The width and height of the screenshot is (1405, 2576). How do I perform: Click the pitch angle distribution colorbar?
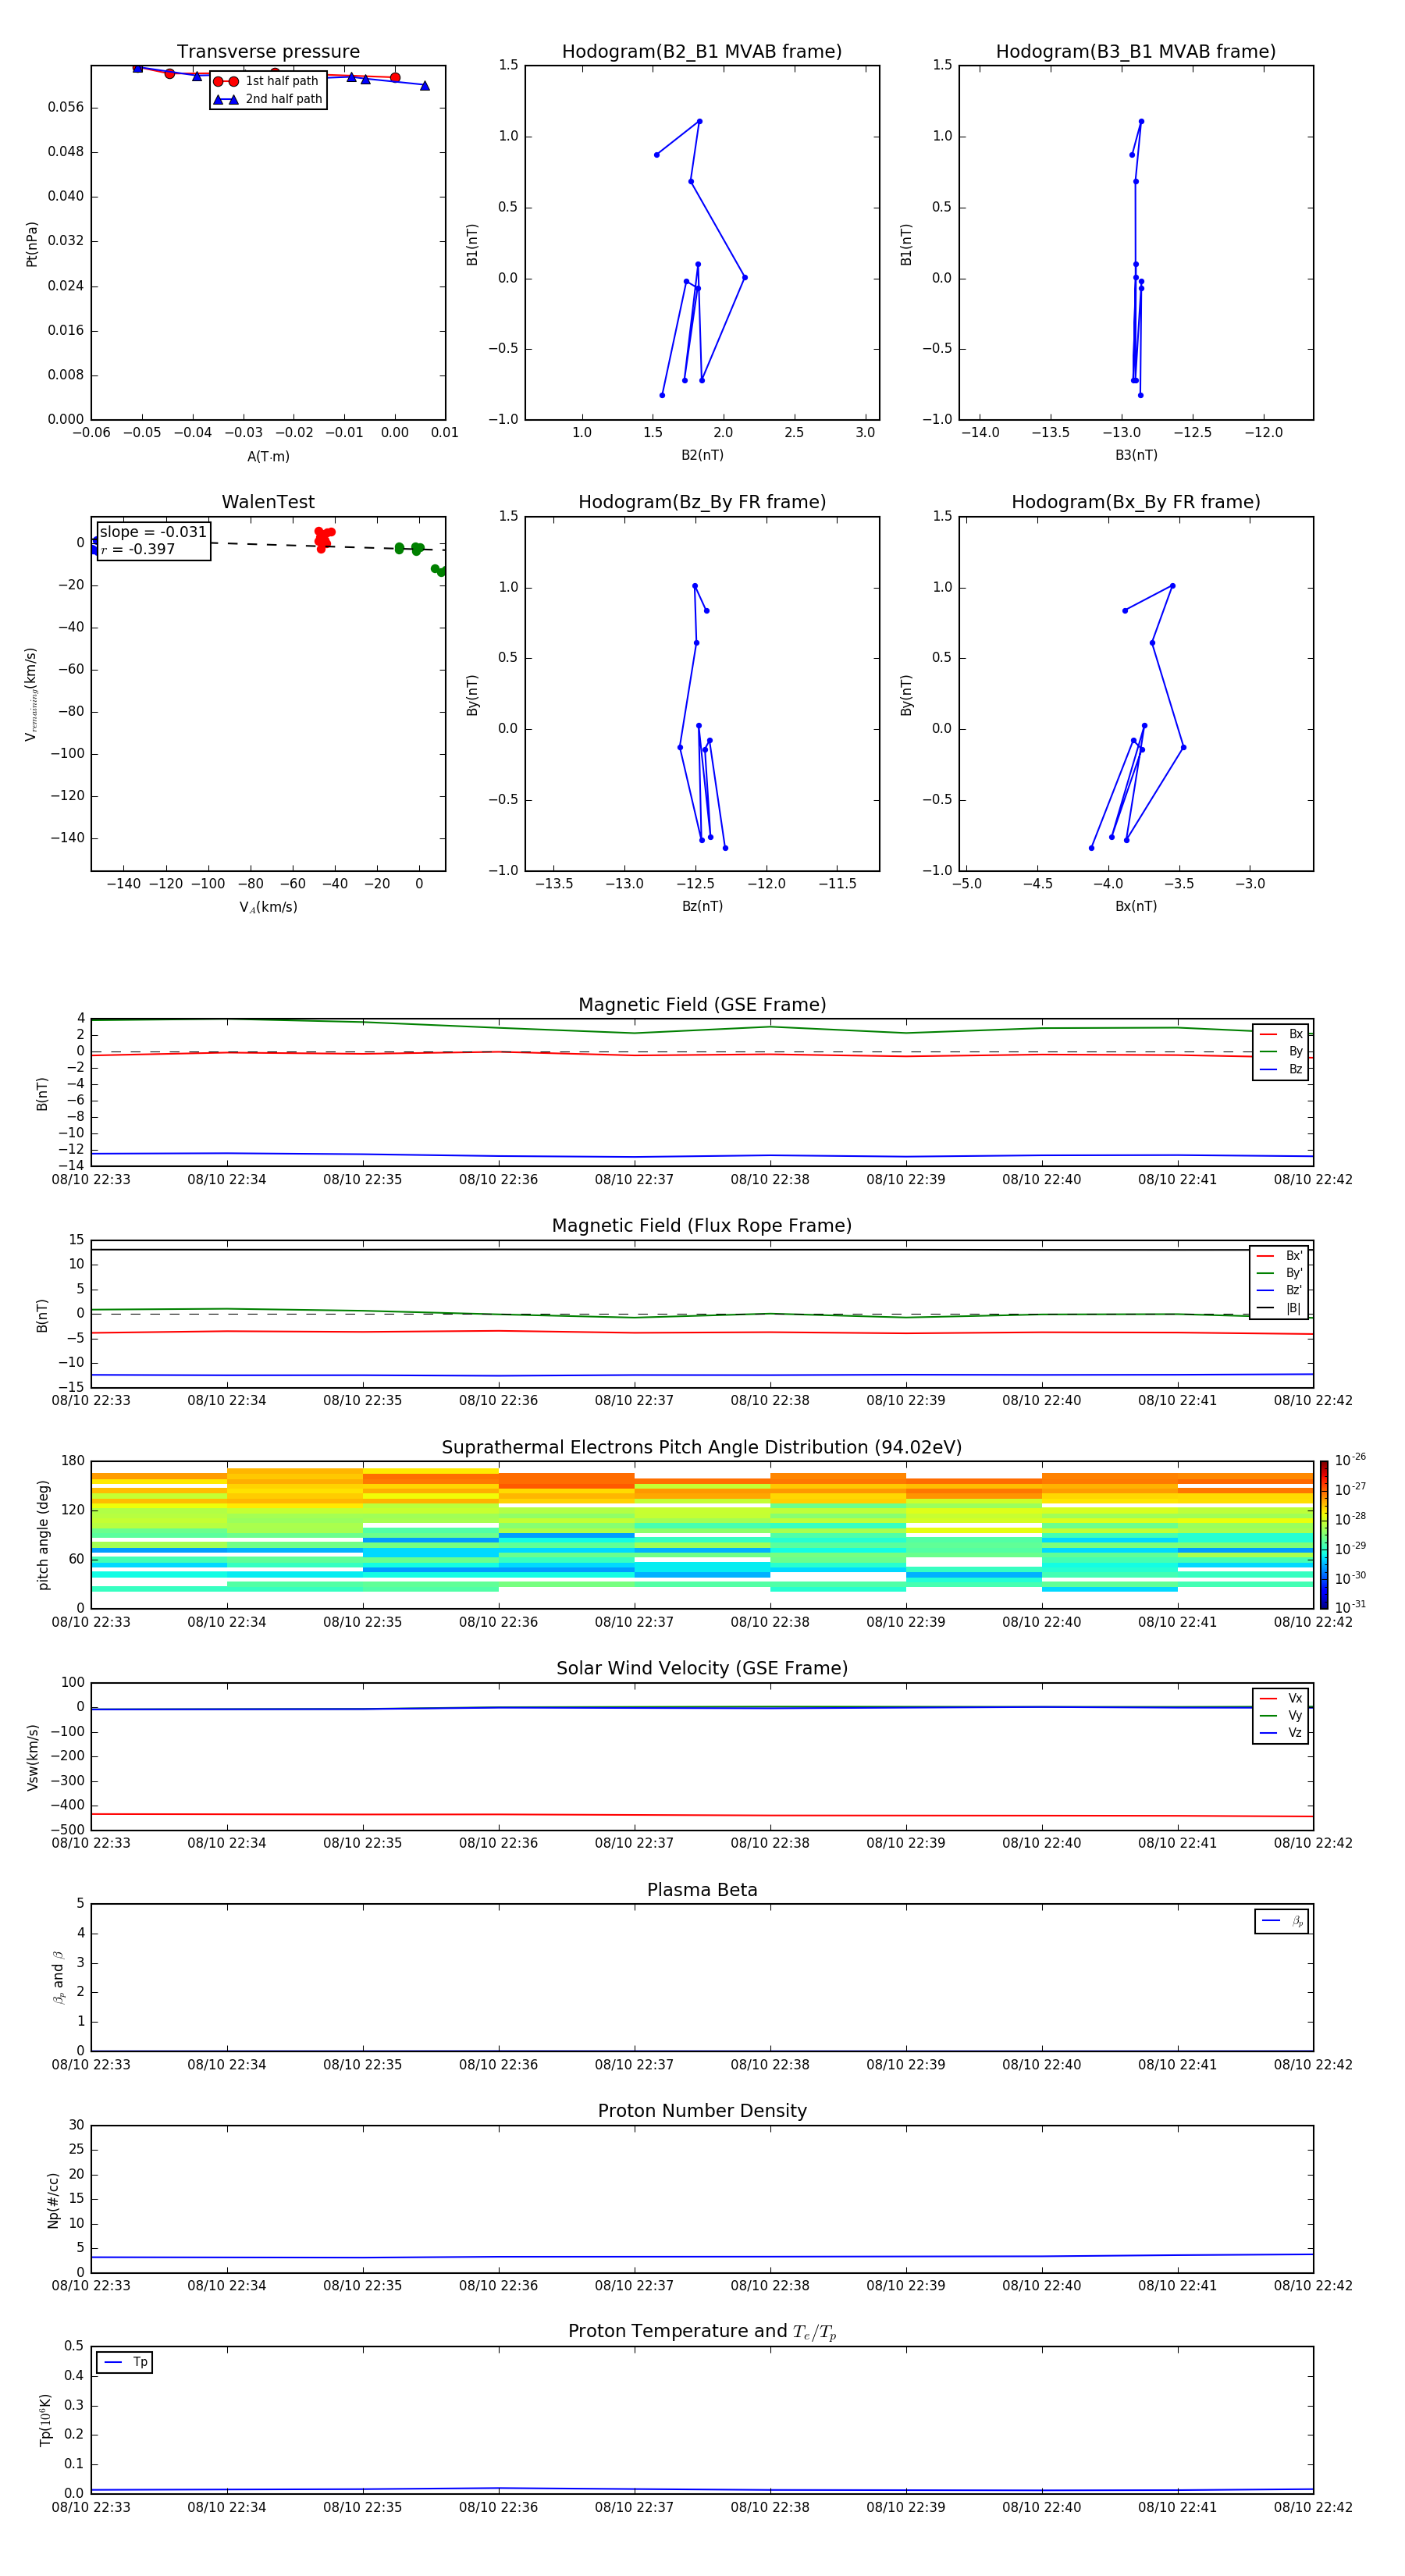[1323, 1534]
